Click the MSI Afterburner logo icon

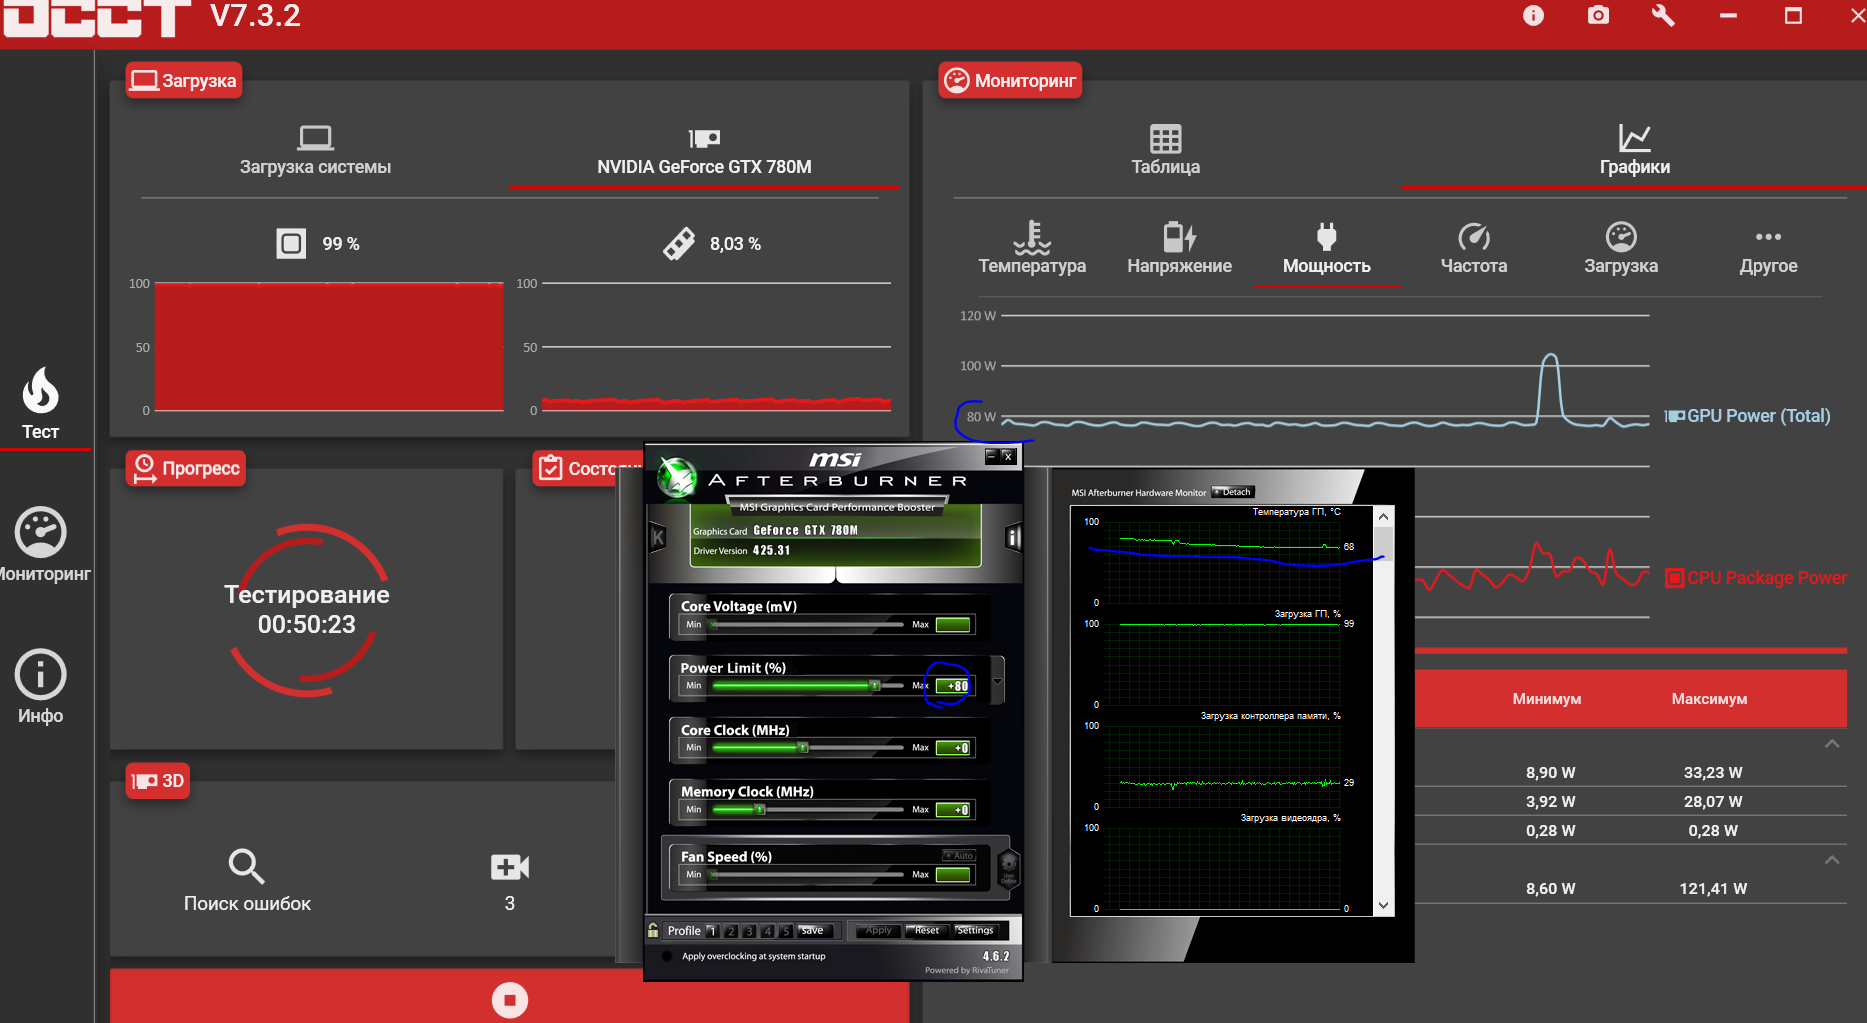[677, 477]
